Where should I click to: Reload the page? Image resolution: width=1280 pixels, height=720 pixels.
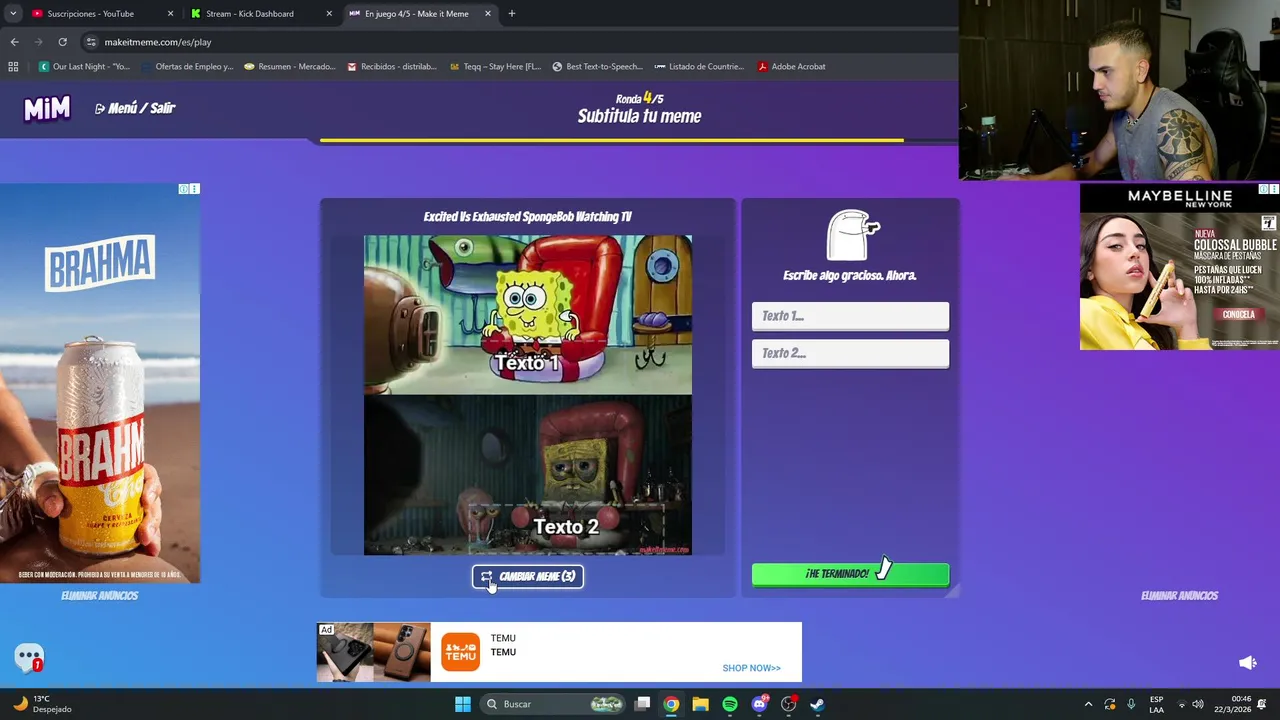pos(62,42)
